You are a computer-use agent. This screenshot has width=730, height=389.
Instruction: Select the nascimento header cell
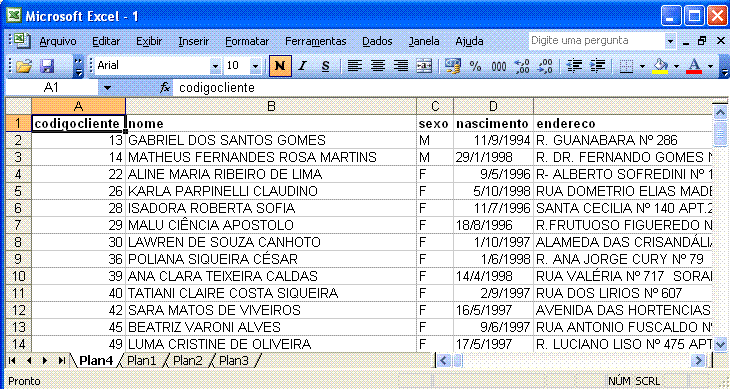[x=493, y=123]
